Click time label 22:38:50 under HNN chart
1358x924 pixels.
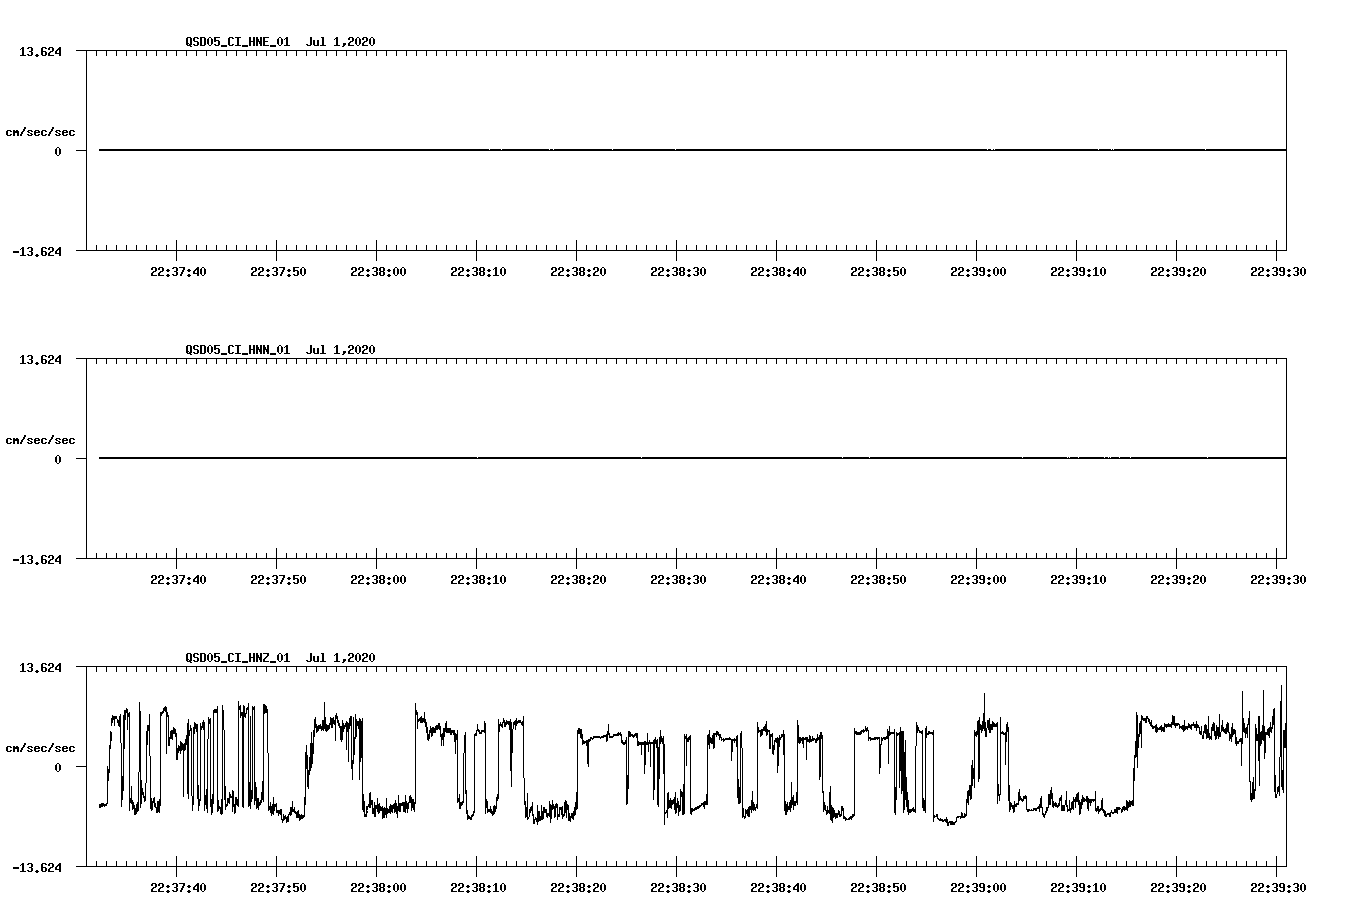coord(878,579)
